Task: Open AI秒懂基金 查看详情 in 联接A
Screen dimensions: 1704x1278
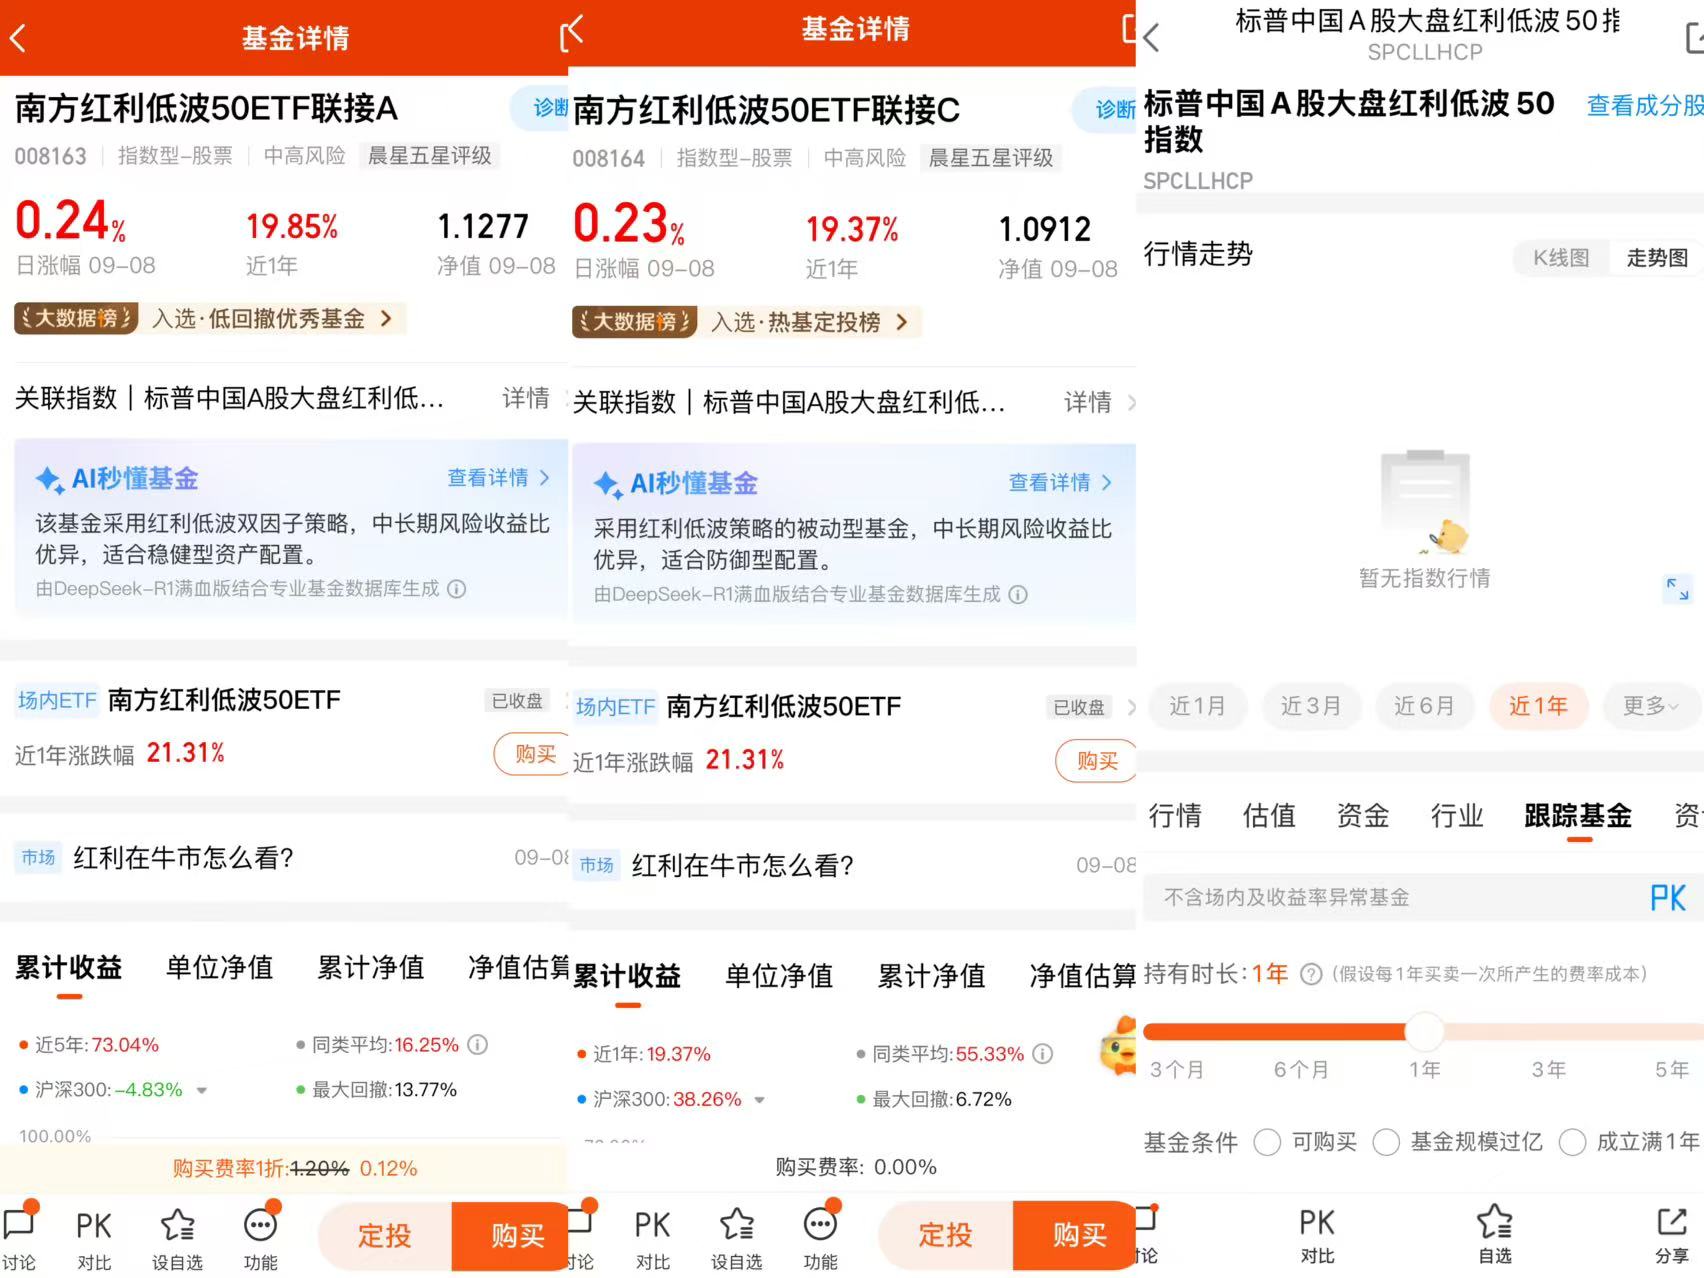Action: click(x=498, y=478)
